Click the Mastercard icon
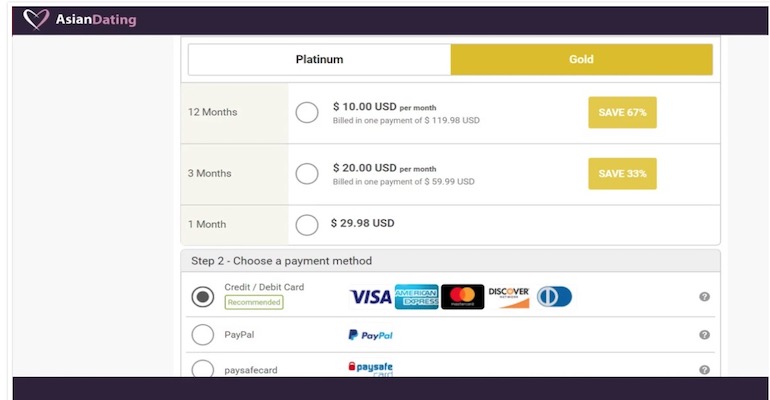This screenshot has height=400, width=770. 462,297
